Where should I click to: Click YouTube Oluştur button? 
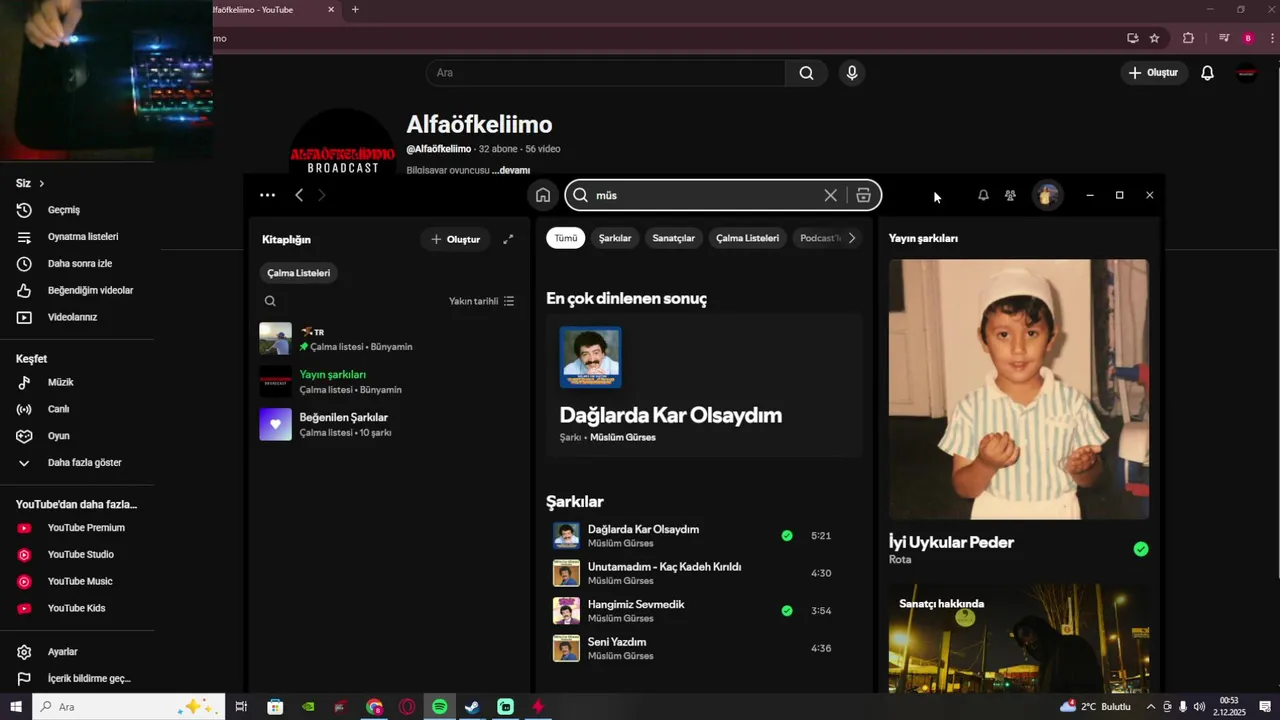[x=1153, y=73]
